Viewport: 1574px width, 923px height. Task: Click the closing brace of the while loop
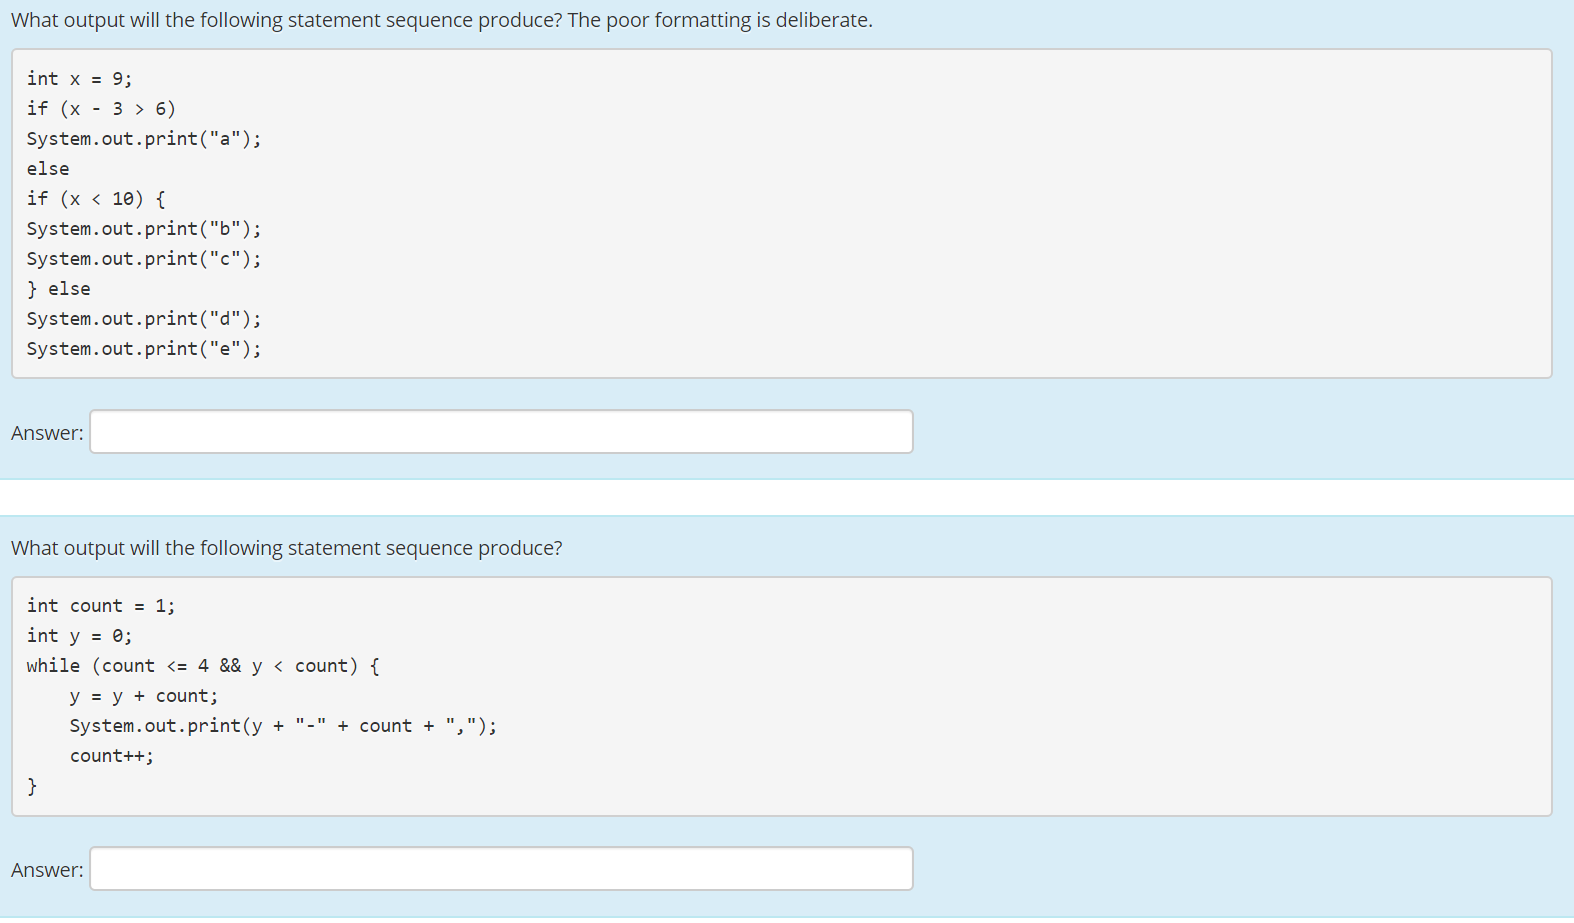point(32,786)
